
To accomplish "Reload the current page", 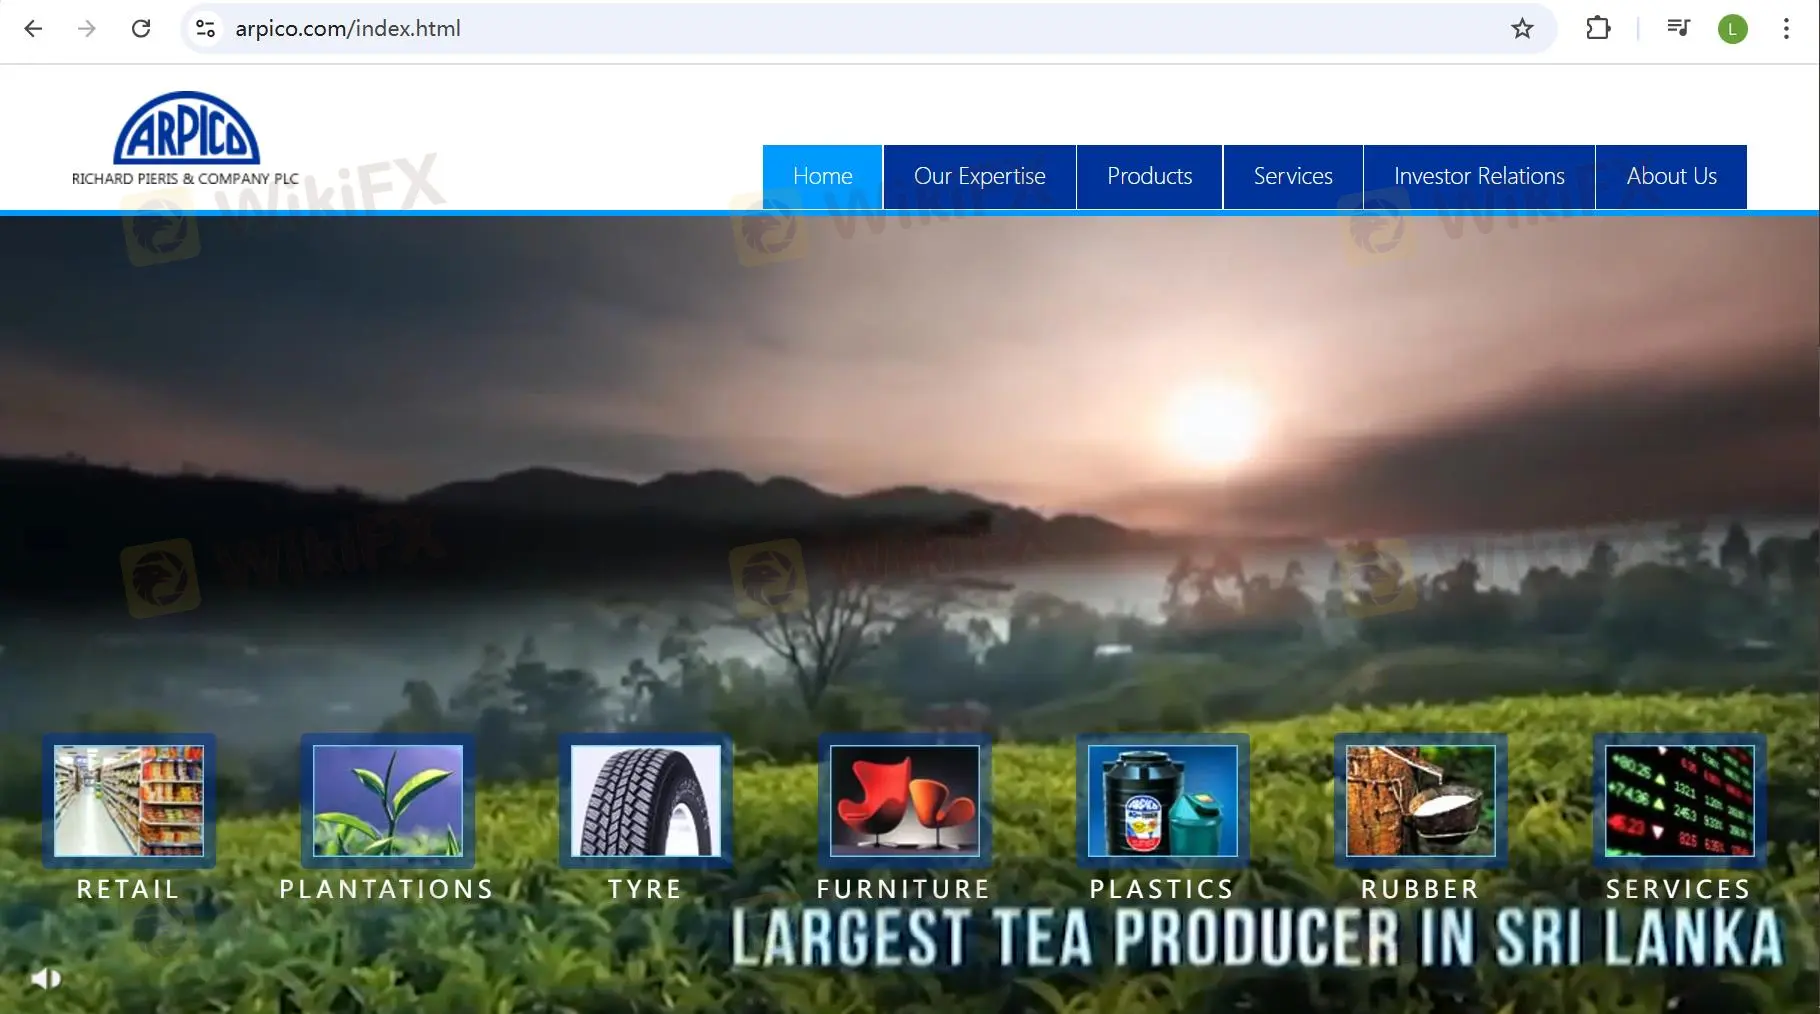I will point(142,29).
